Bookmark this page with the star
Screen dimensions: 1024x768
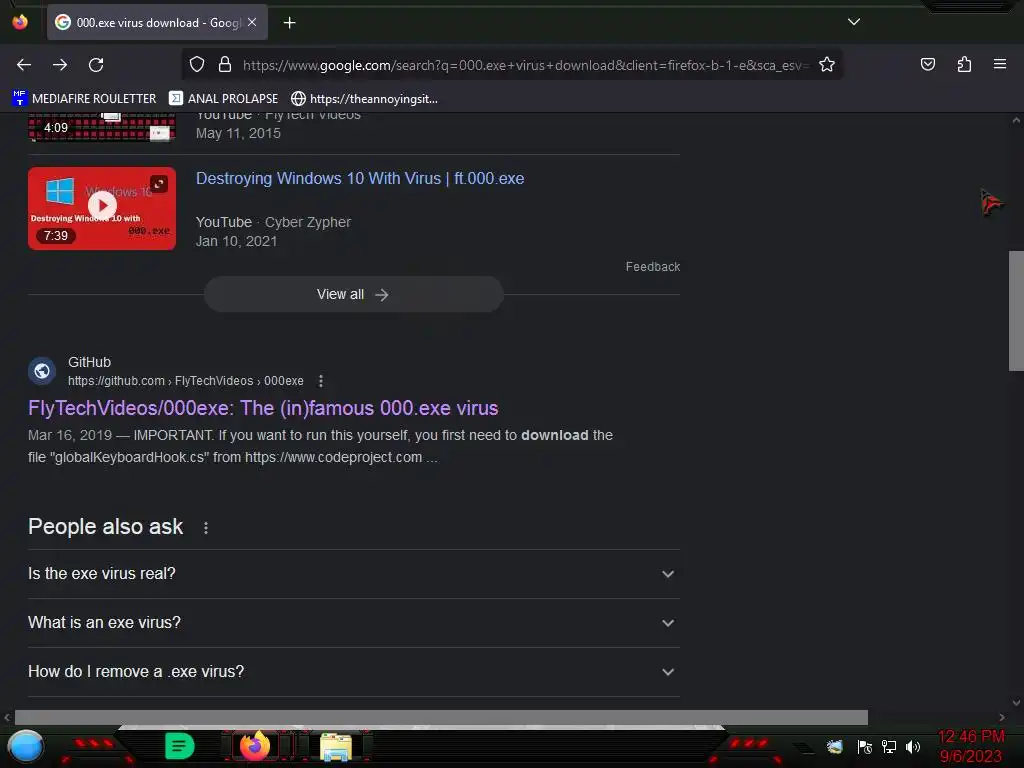(827, 65)
